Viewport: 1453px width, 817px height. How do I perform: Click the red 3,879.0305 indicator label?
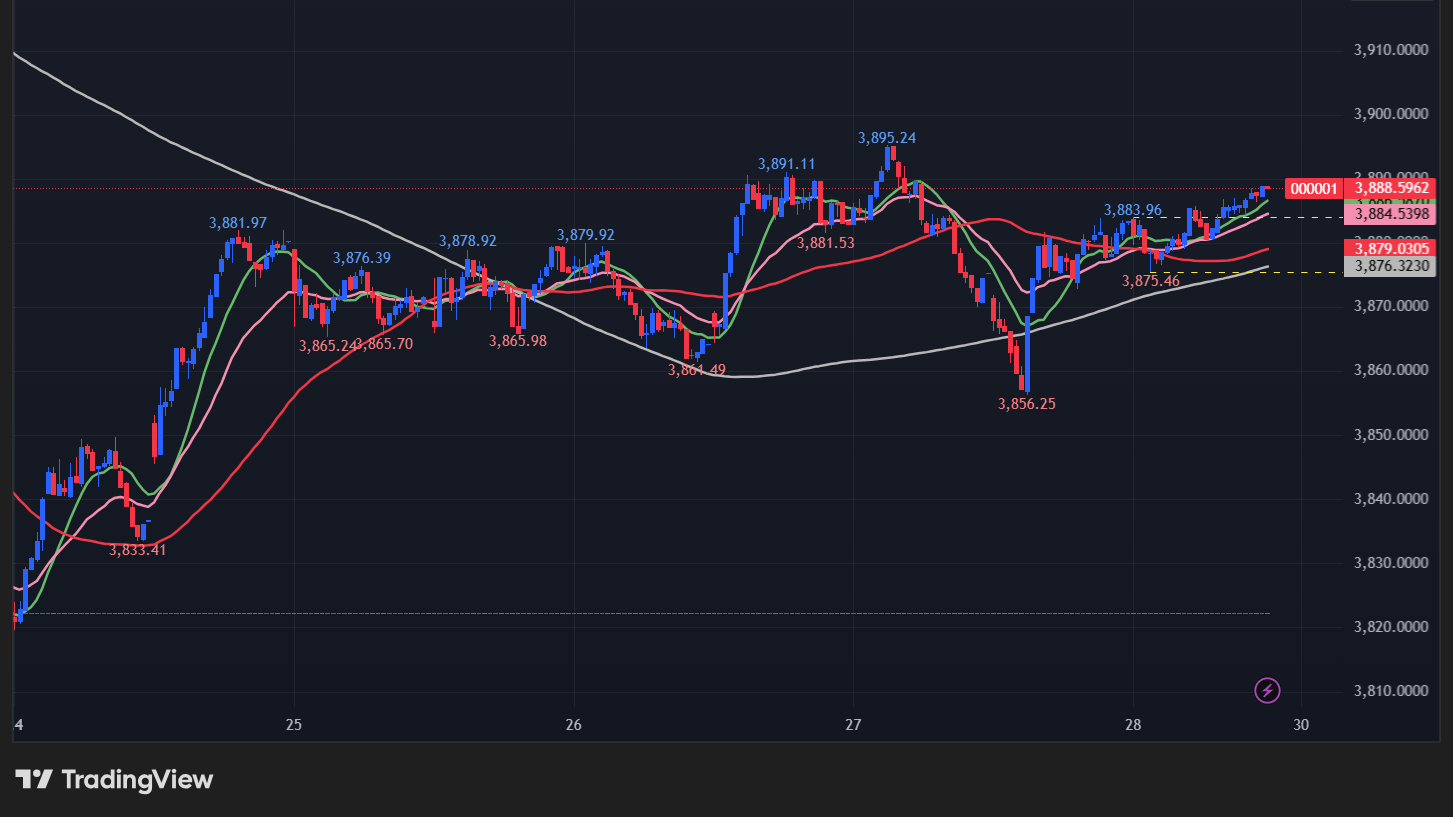pyautogui.click(x=1393, y=248)
